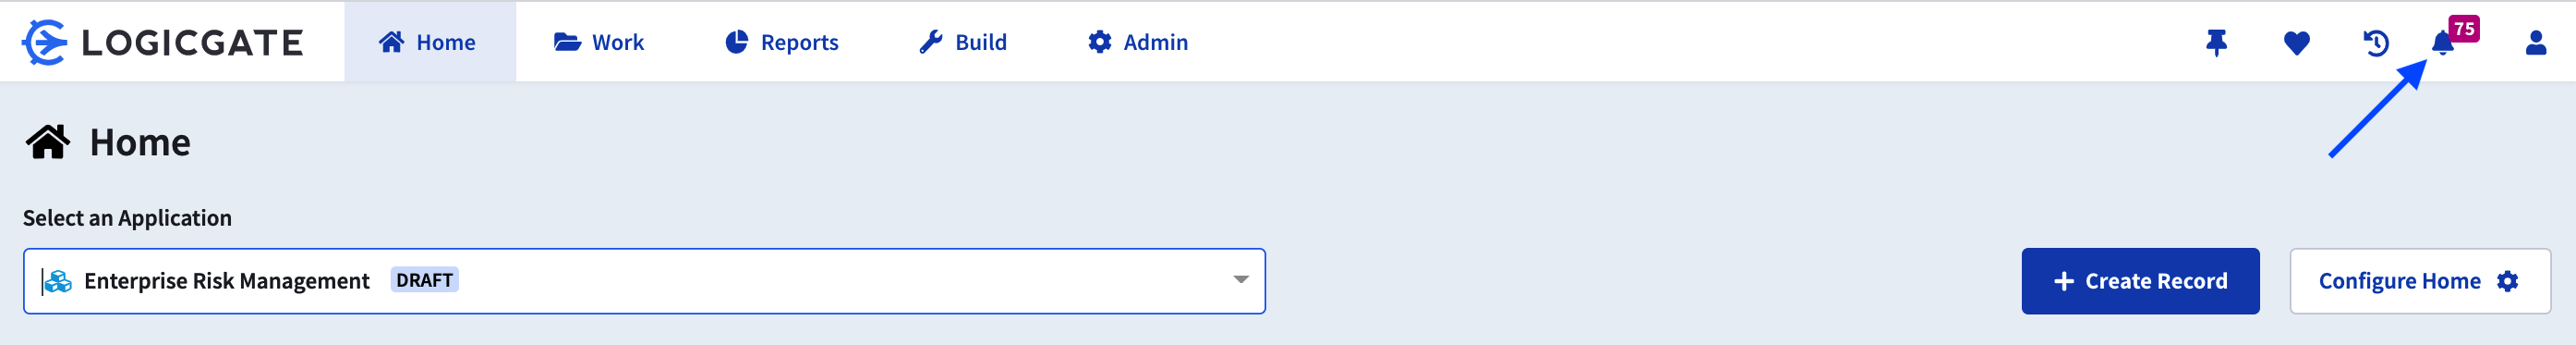The height and width of the screenshot is (345, 2576).
Task: Switch to the Home navigation tab
Action: coord(430,42)
